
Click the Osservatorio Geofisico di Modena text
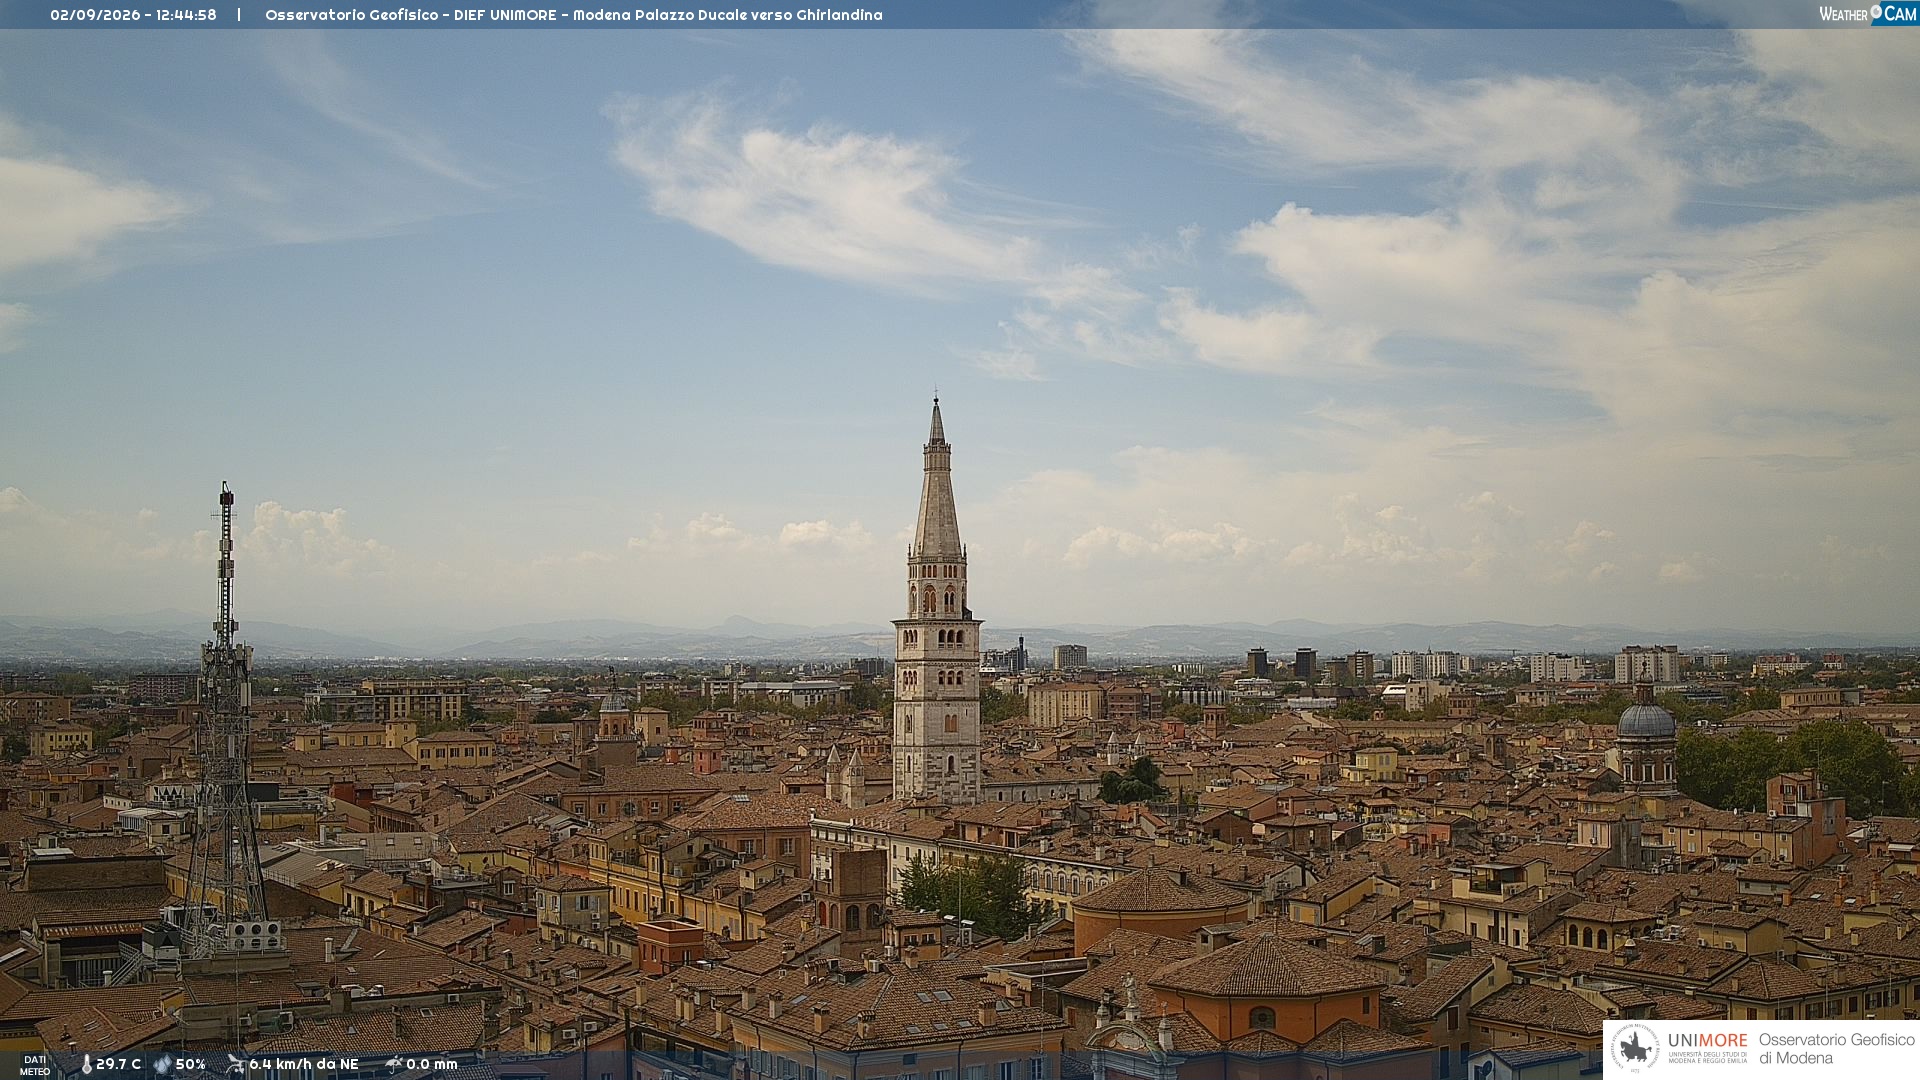1836,1049
